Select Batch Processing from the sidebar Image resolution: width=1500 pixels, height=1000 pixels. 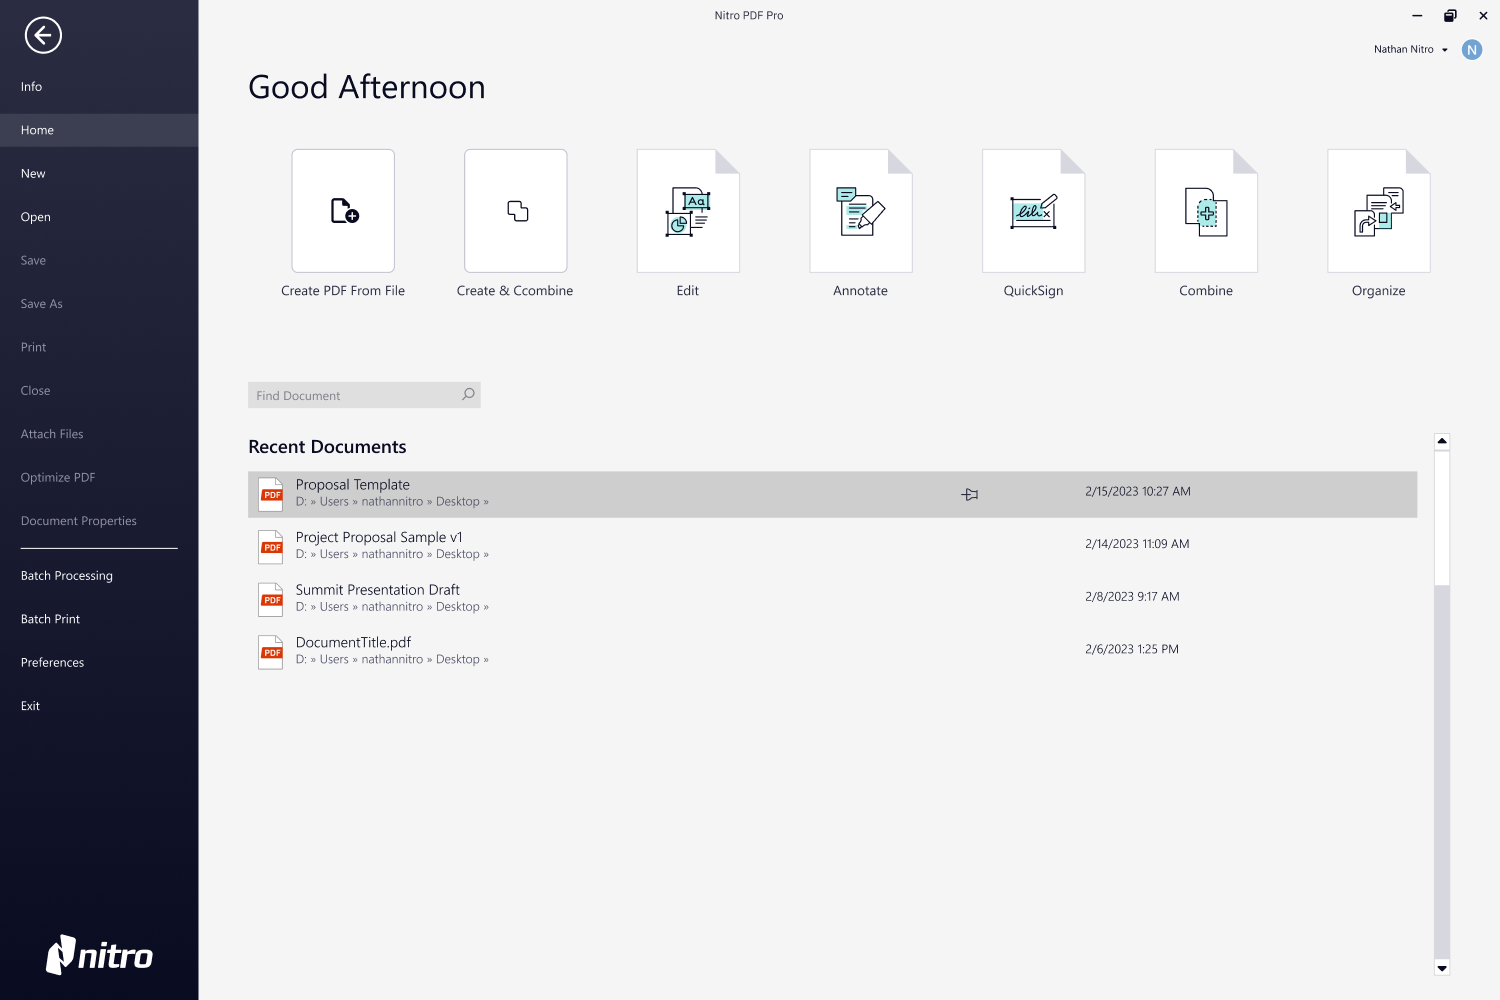point(66,575)
